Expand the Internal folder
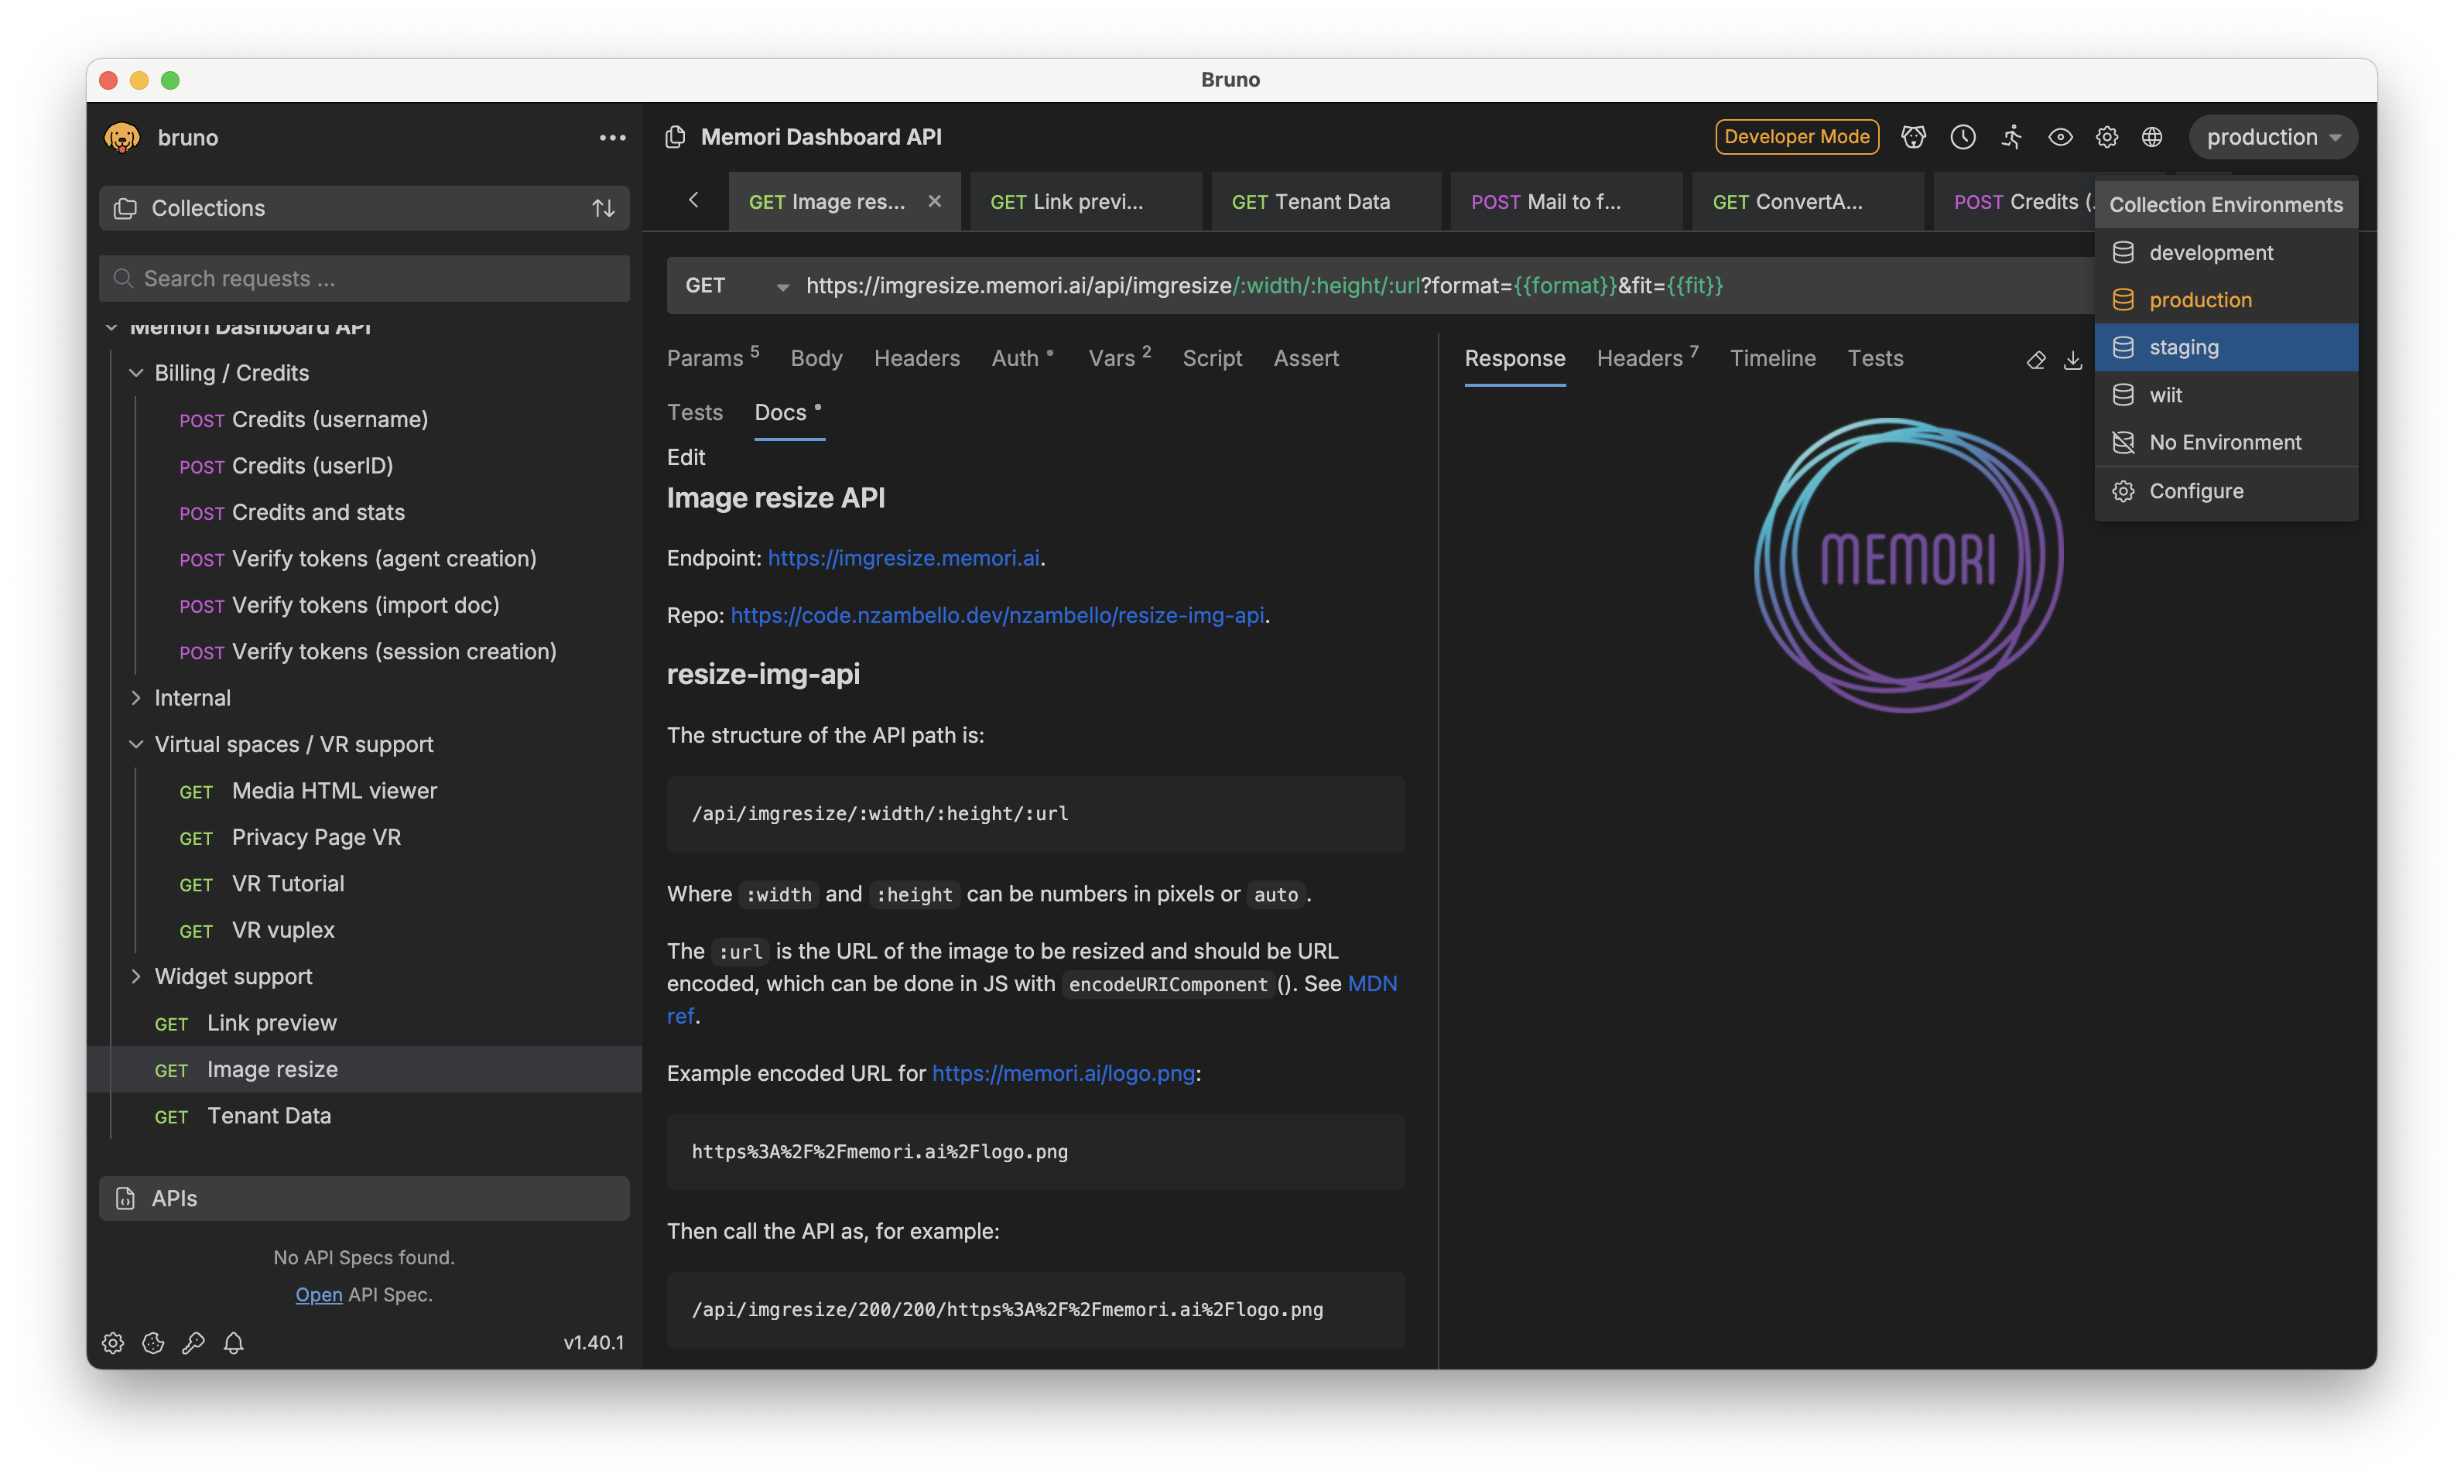The width and height of the screenshot is (2464, 1484). (x=192, y=698)
